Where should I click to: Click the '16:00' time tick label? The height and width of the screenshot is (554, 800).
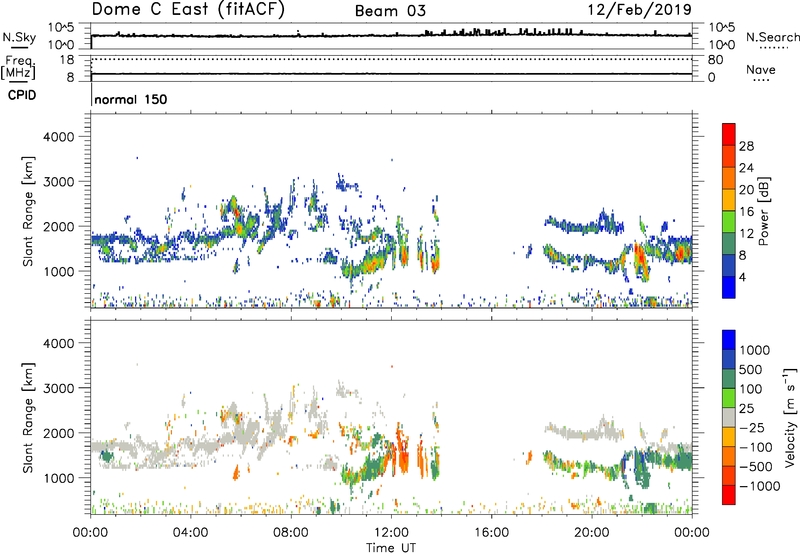point(491,533)
